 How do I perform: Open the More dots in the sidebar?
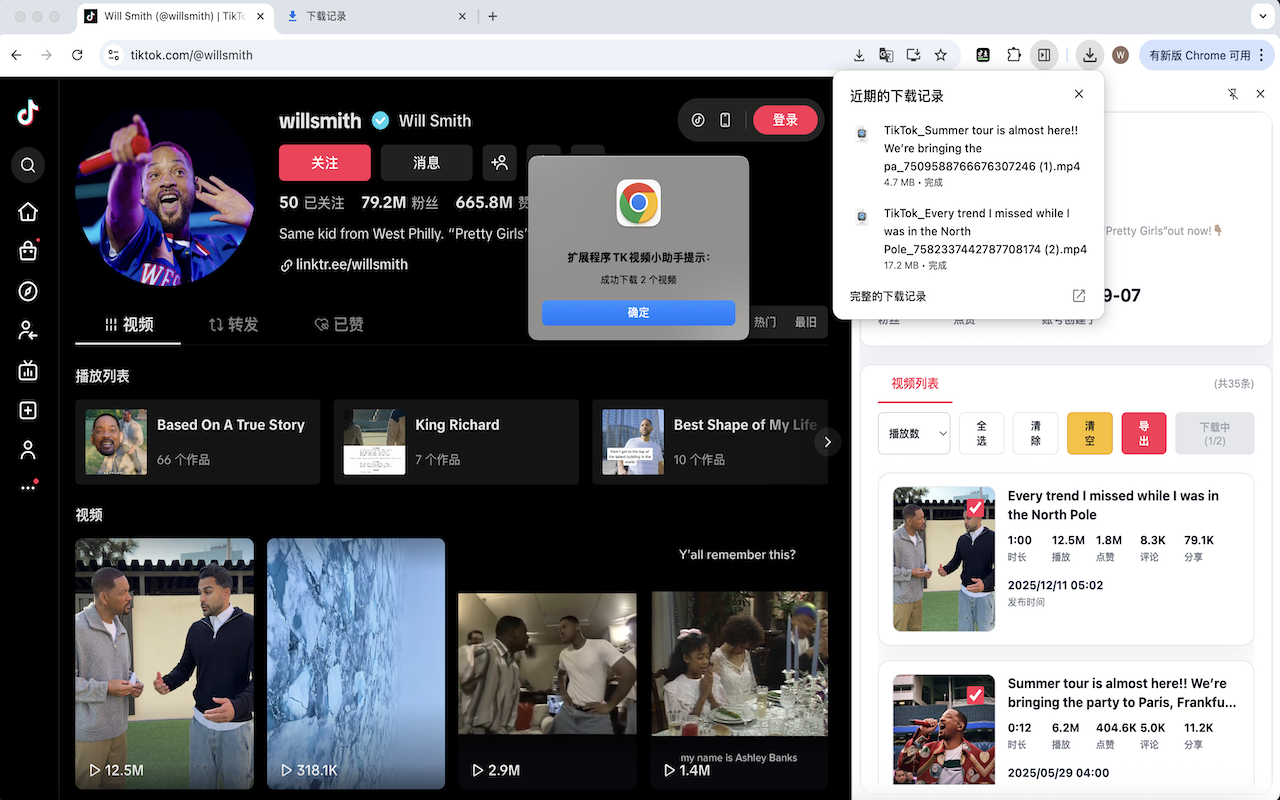tap(28, 487)
